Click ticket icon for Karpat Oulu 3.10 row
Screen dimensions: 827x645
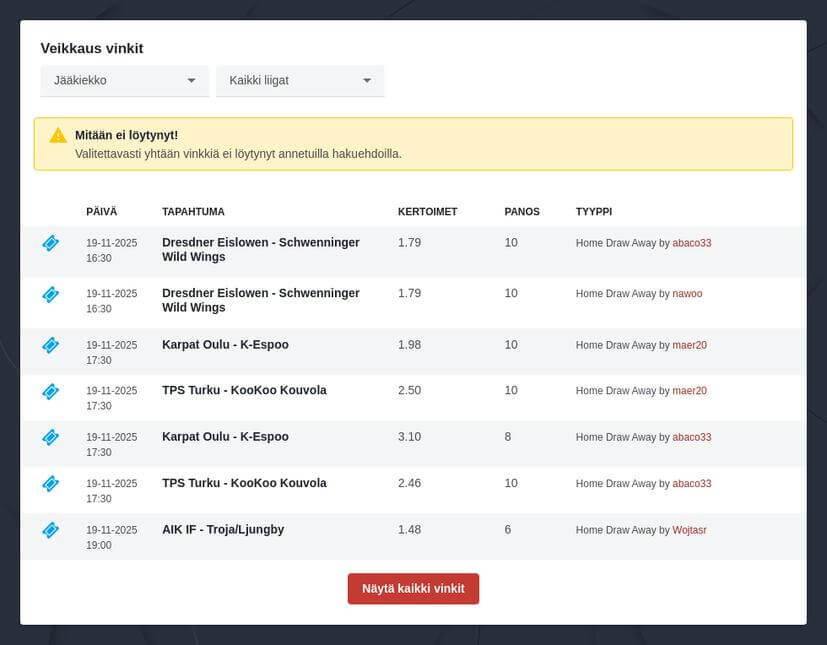(x=50, y=437)
